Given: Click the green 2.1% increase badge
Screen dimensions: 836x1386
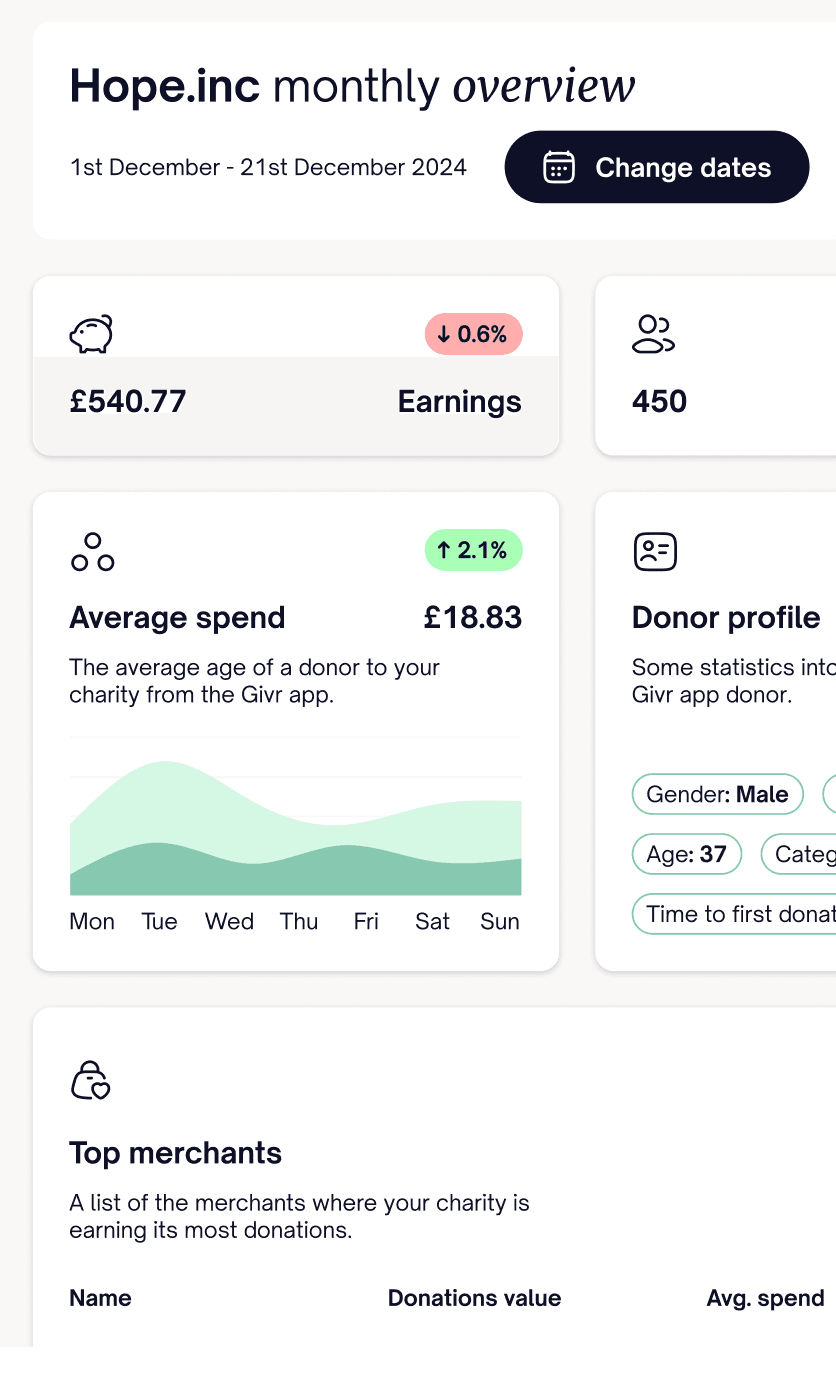Looking at the screenshot, I should (473, 550).
